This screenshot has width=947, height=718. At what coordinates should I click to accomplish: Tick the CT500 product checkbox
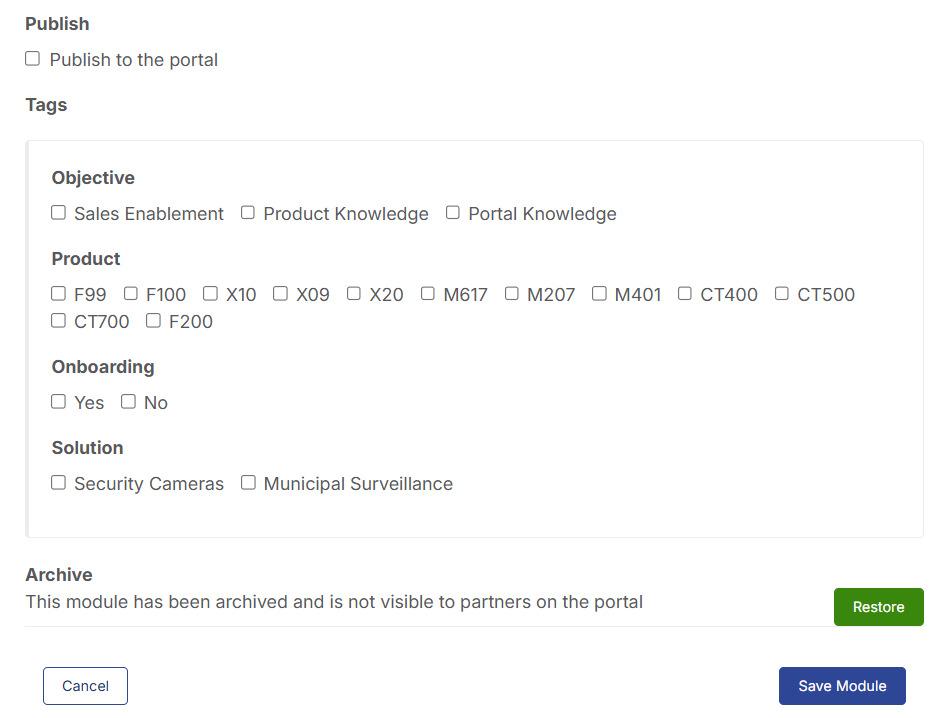coord(782,293)
